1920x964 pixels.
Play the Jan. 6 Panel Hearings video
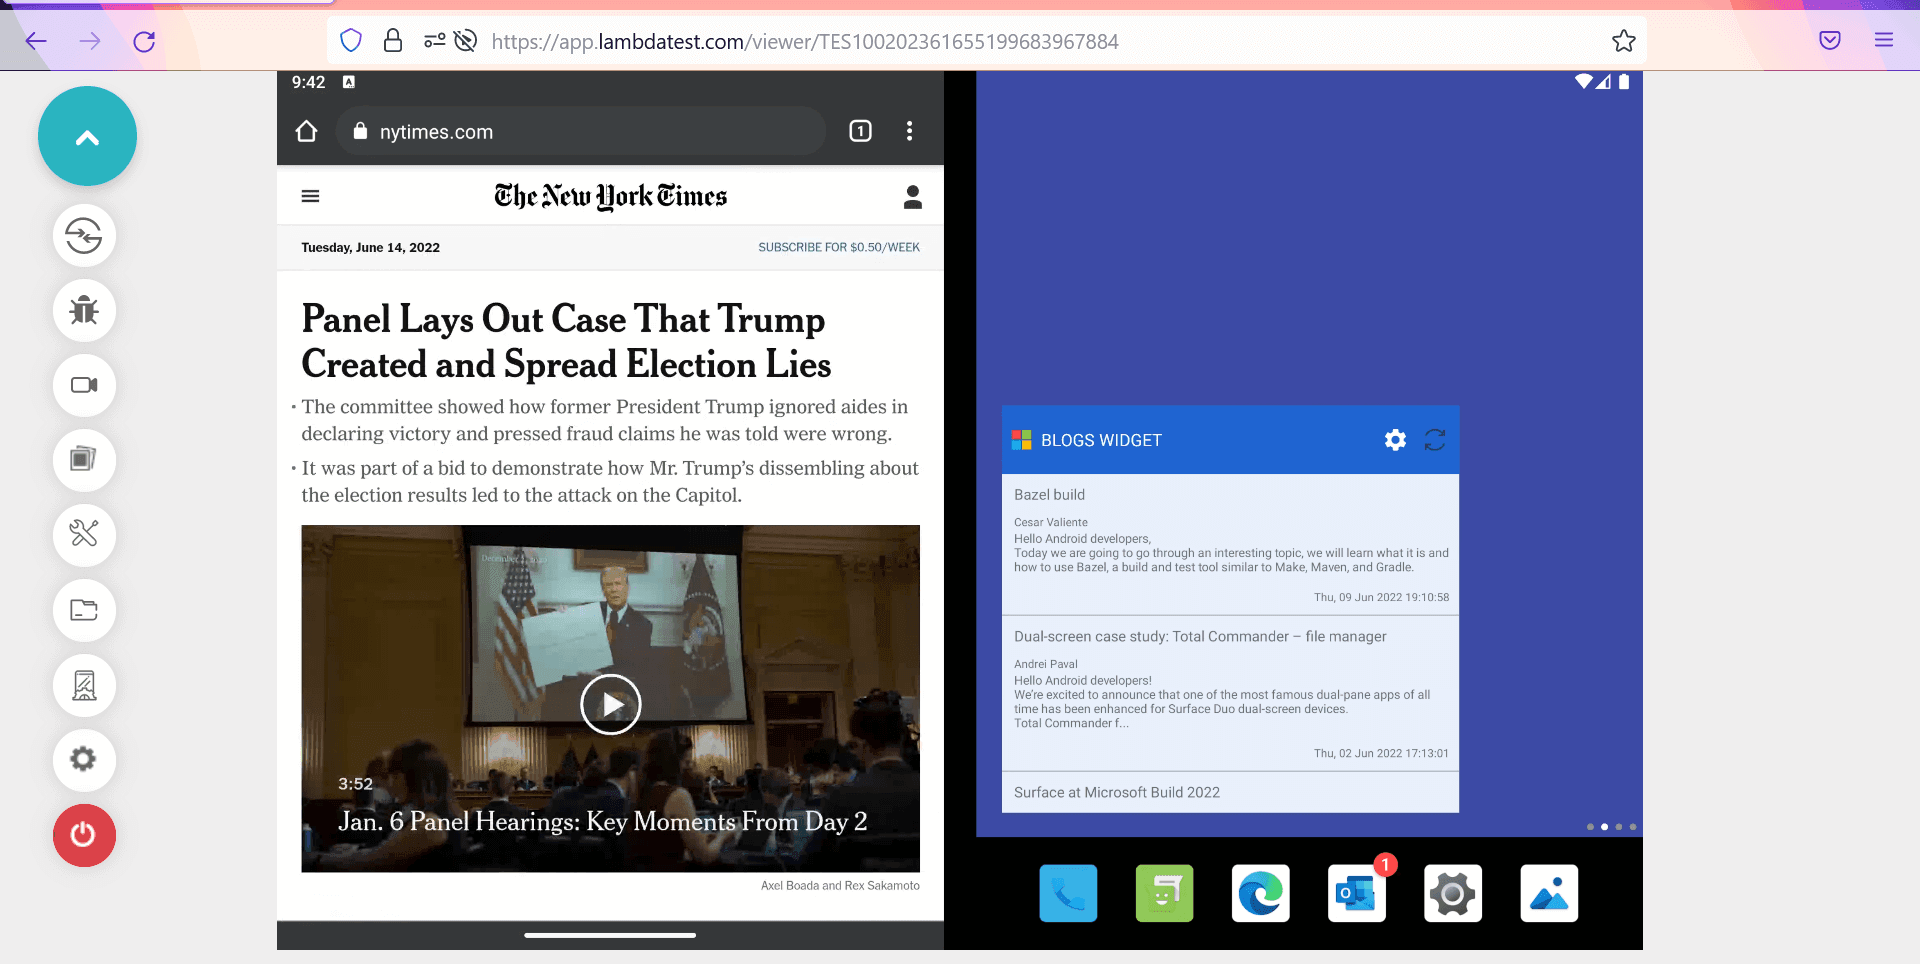point(610,704)
